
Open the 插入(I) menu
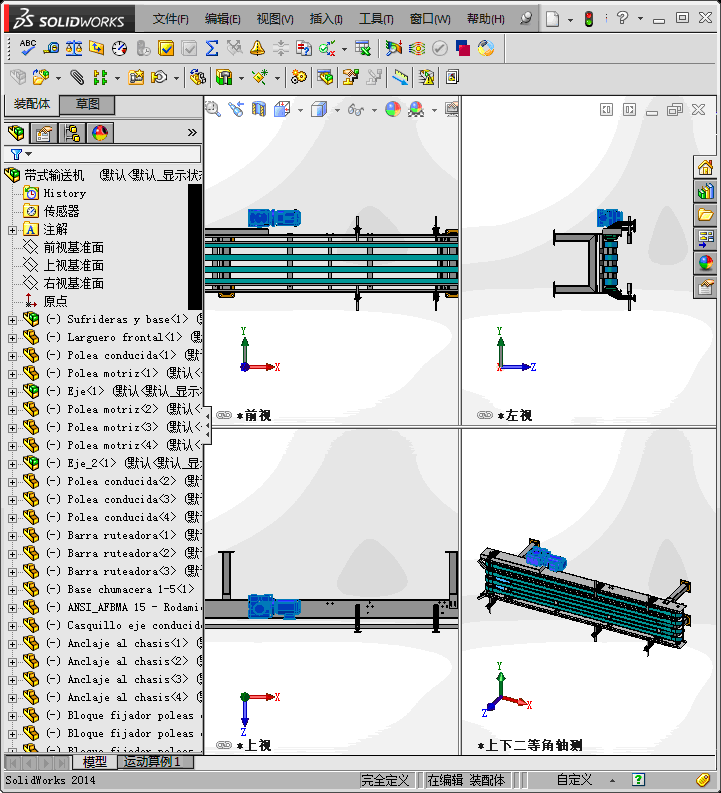click(x=326, y=19)
